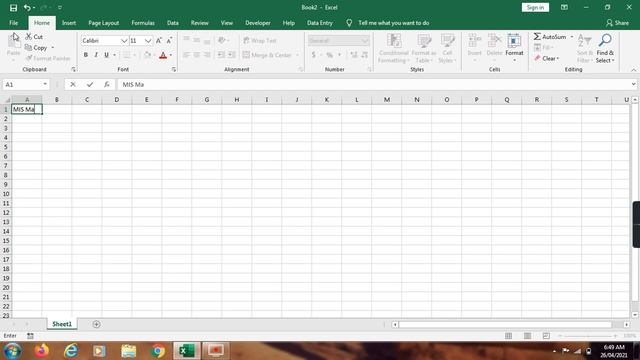Screen dimensions: 640x360
Task: Switch to Page Break Preview in status bar
Action: pos(546,336)
